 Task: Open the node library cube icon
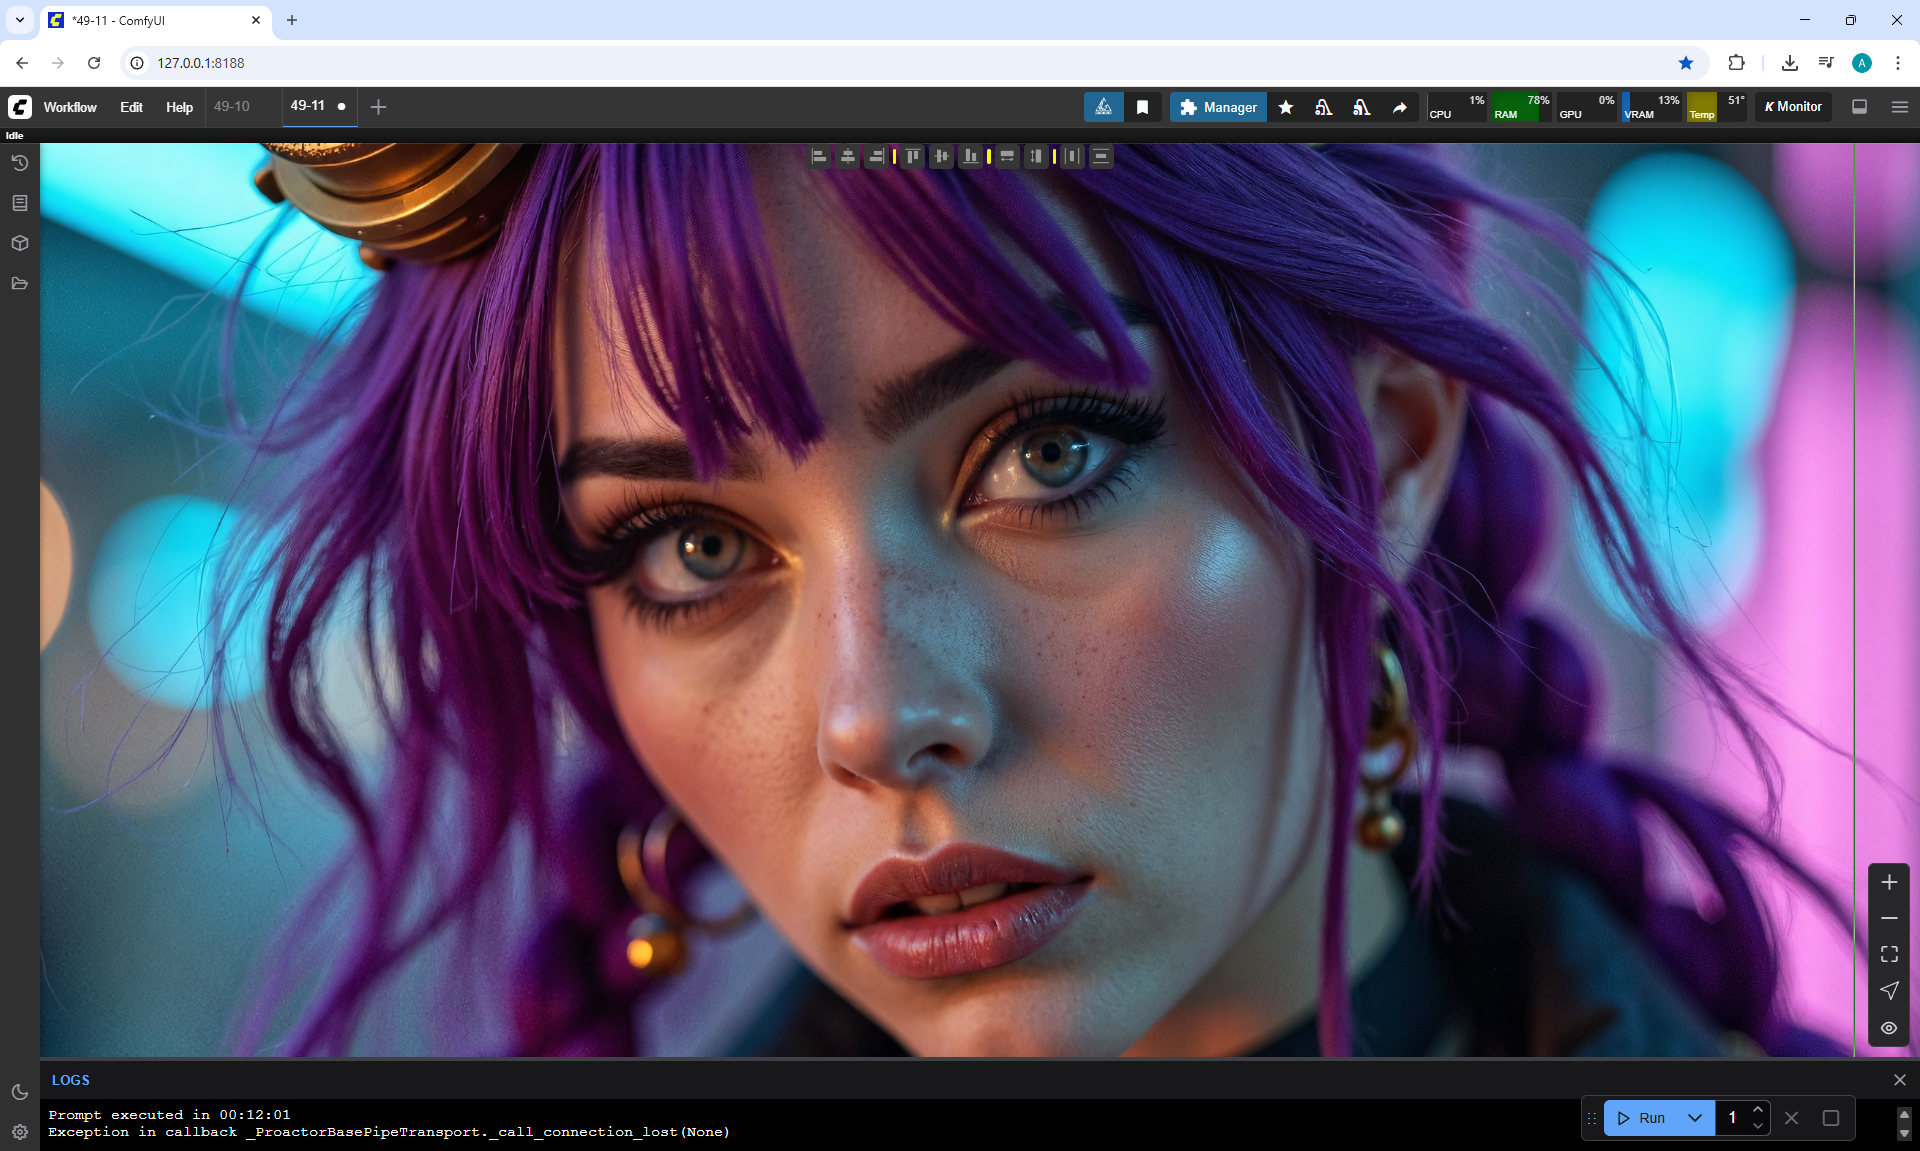coord(19,243)
